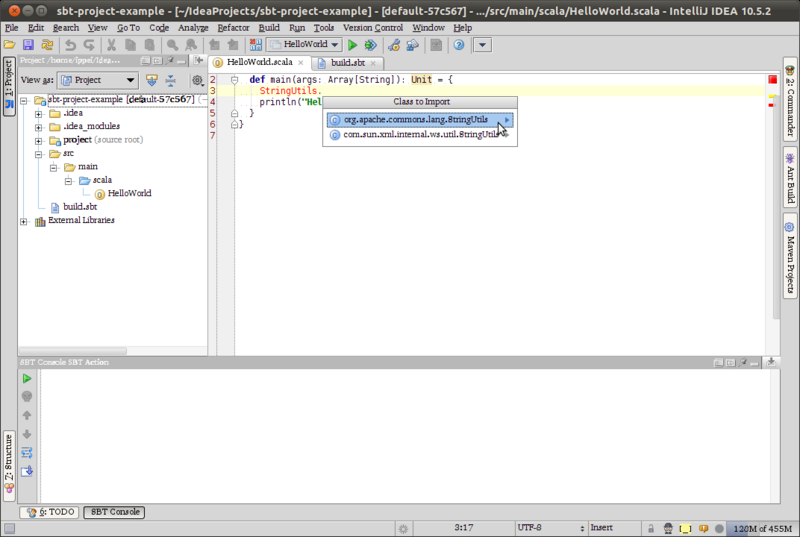The width and height of the screenshot is (800, 537).
Task: Open the Version Control menu
Action: [372, 28]
